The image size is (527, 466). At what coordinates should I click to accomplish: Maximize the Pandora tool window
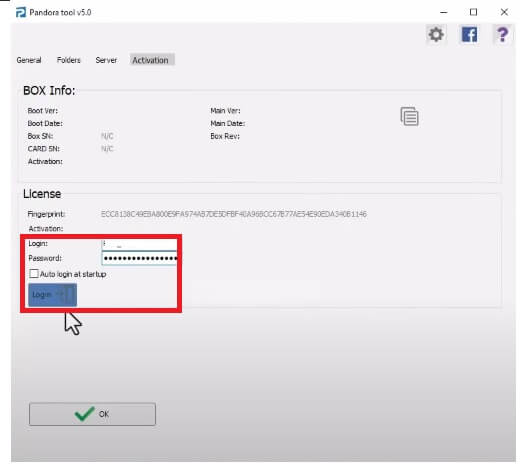click(x=473, y=12)
